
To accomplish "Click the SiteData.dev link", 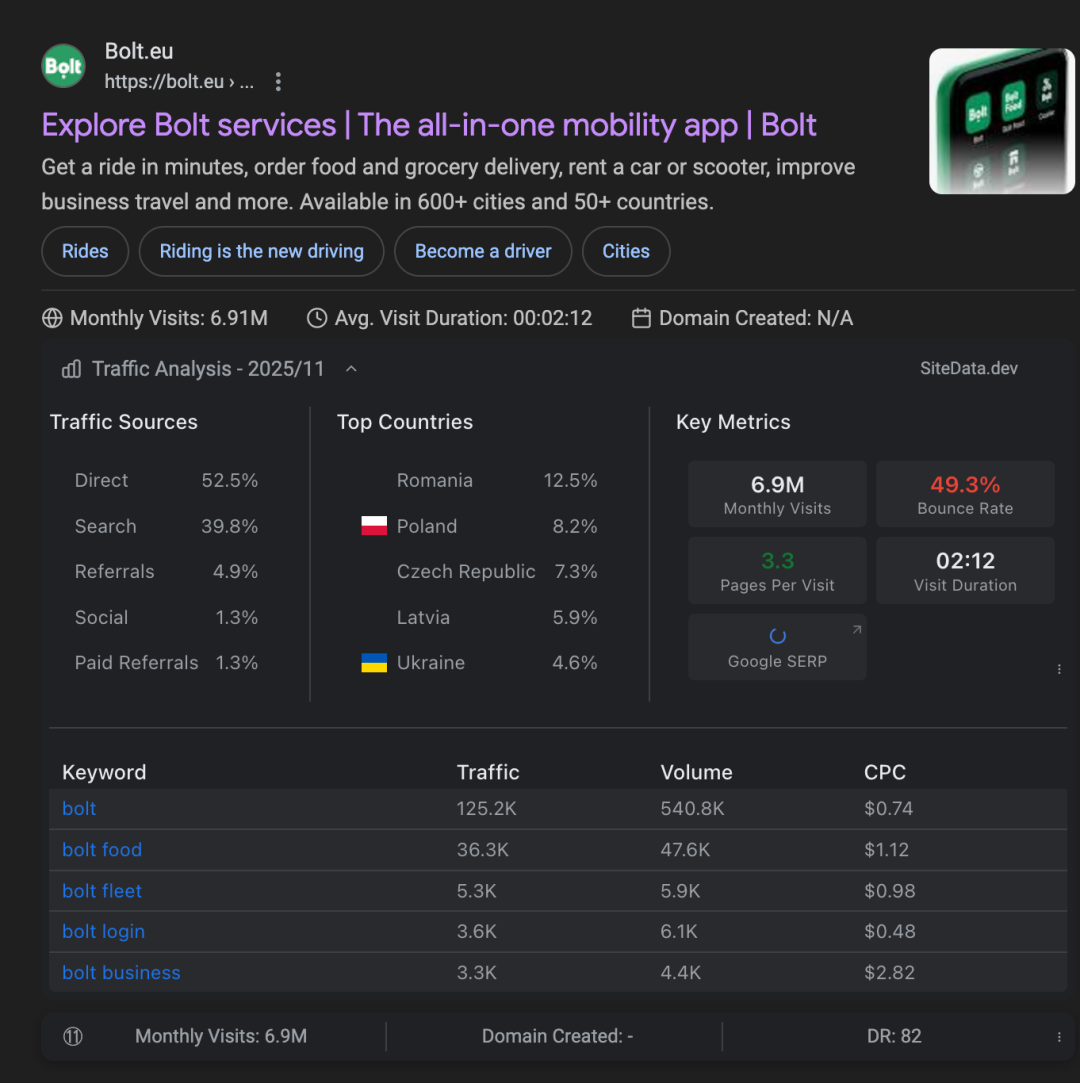I will [x=969, y=368].
